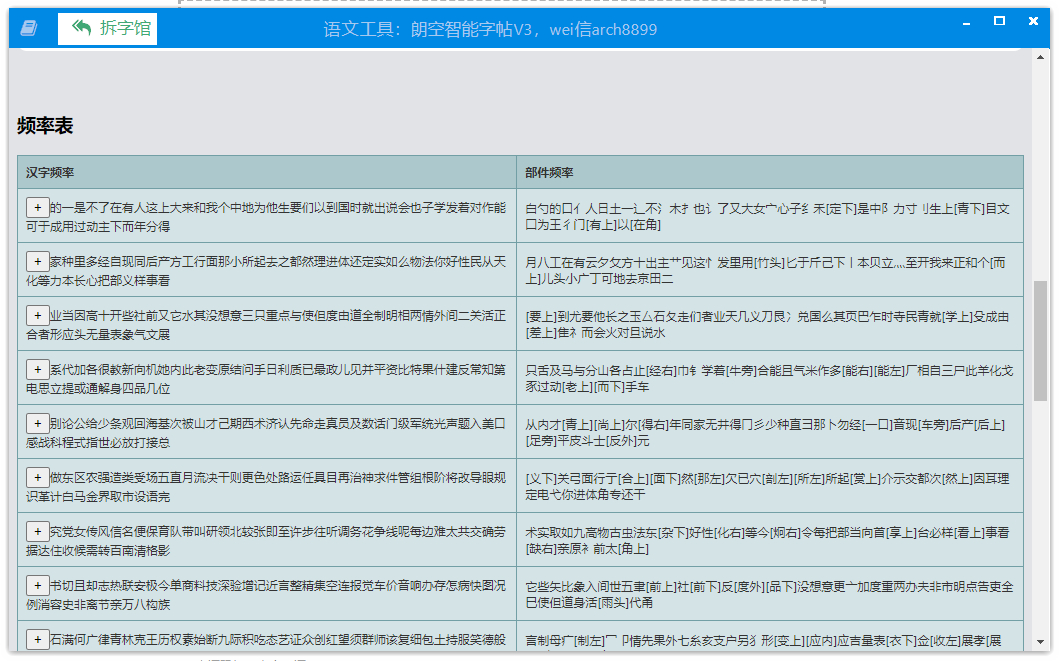Select component cell starting 月八工在有
The width and height of the screenshot is (1059, 661).
[x=770, y=270]
